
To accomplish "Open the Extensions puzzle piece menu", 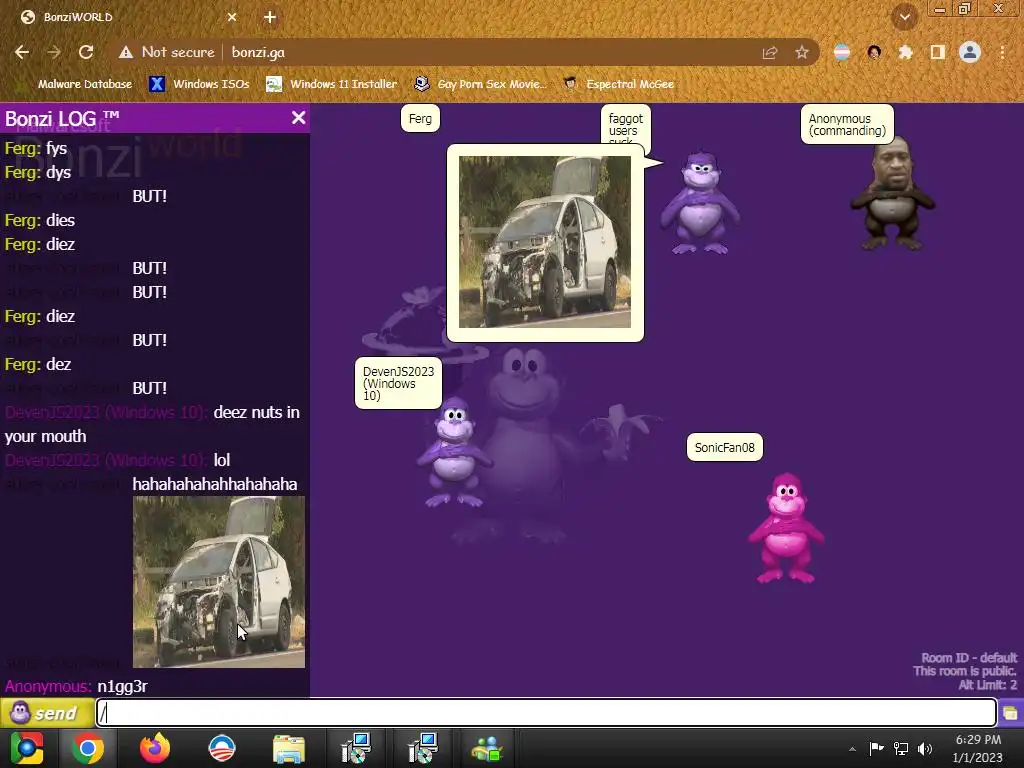I will click(905, 52).
